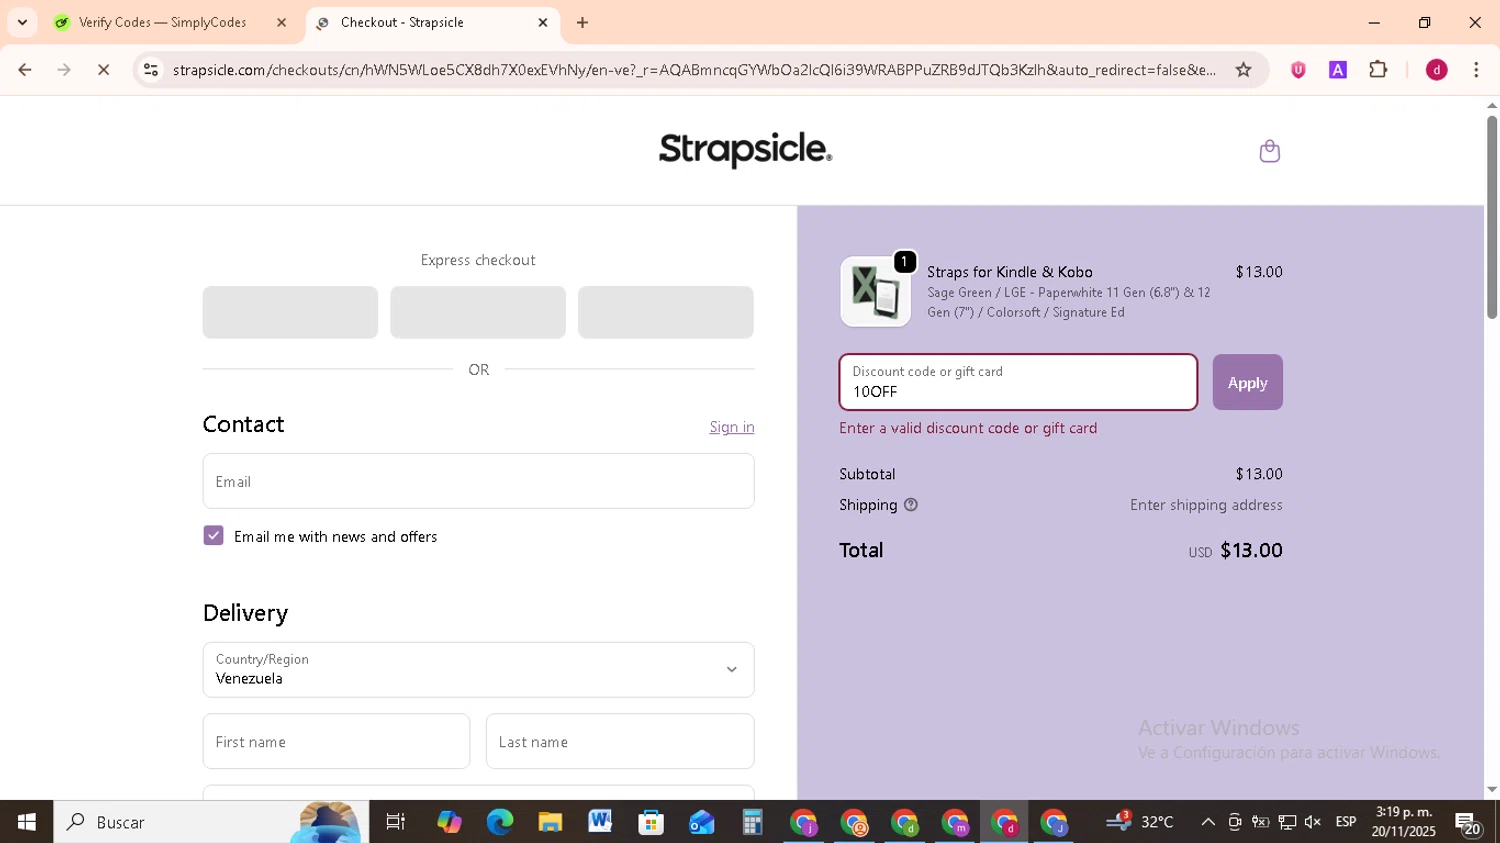The width and height of the screenshot is (1500, 843).
Task: Open the Strapsicle logo homepage link
Action: click(x=745, y=150)
